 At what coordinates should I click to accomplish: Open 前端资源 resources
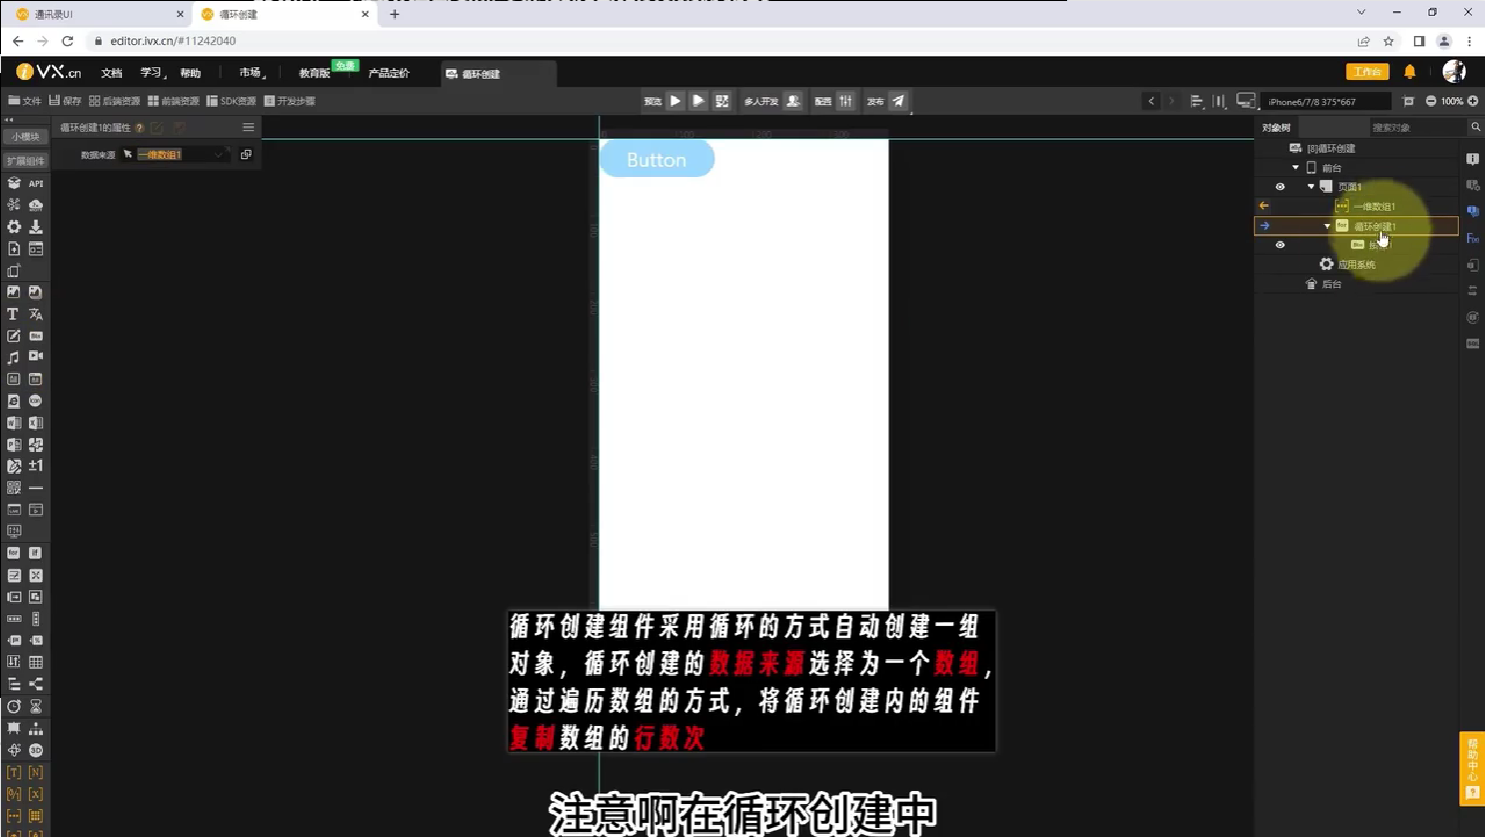tap(173, 101)
